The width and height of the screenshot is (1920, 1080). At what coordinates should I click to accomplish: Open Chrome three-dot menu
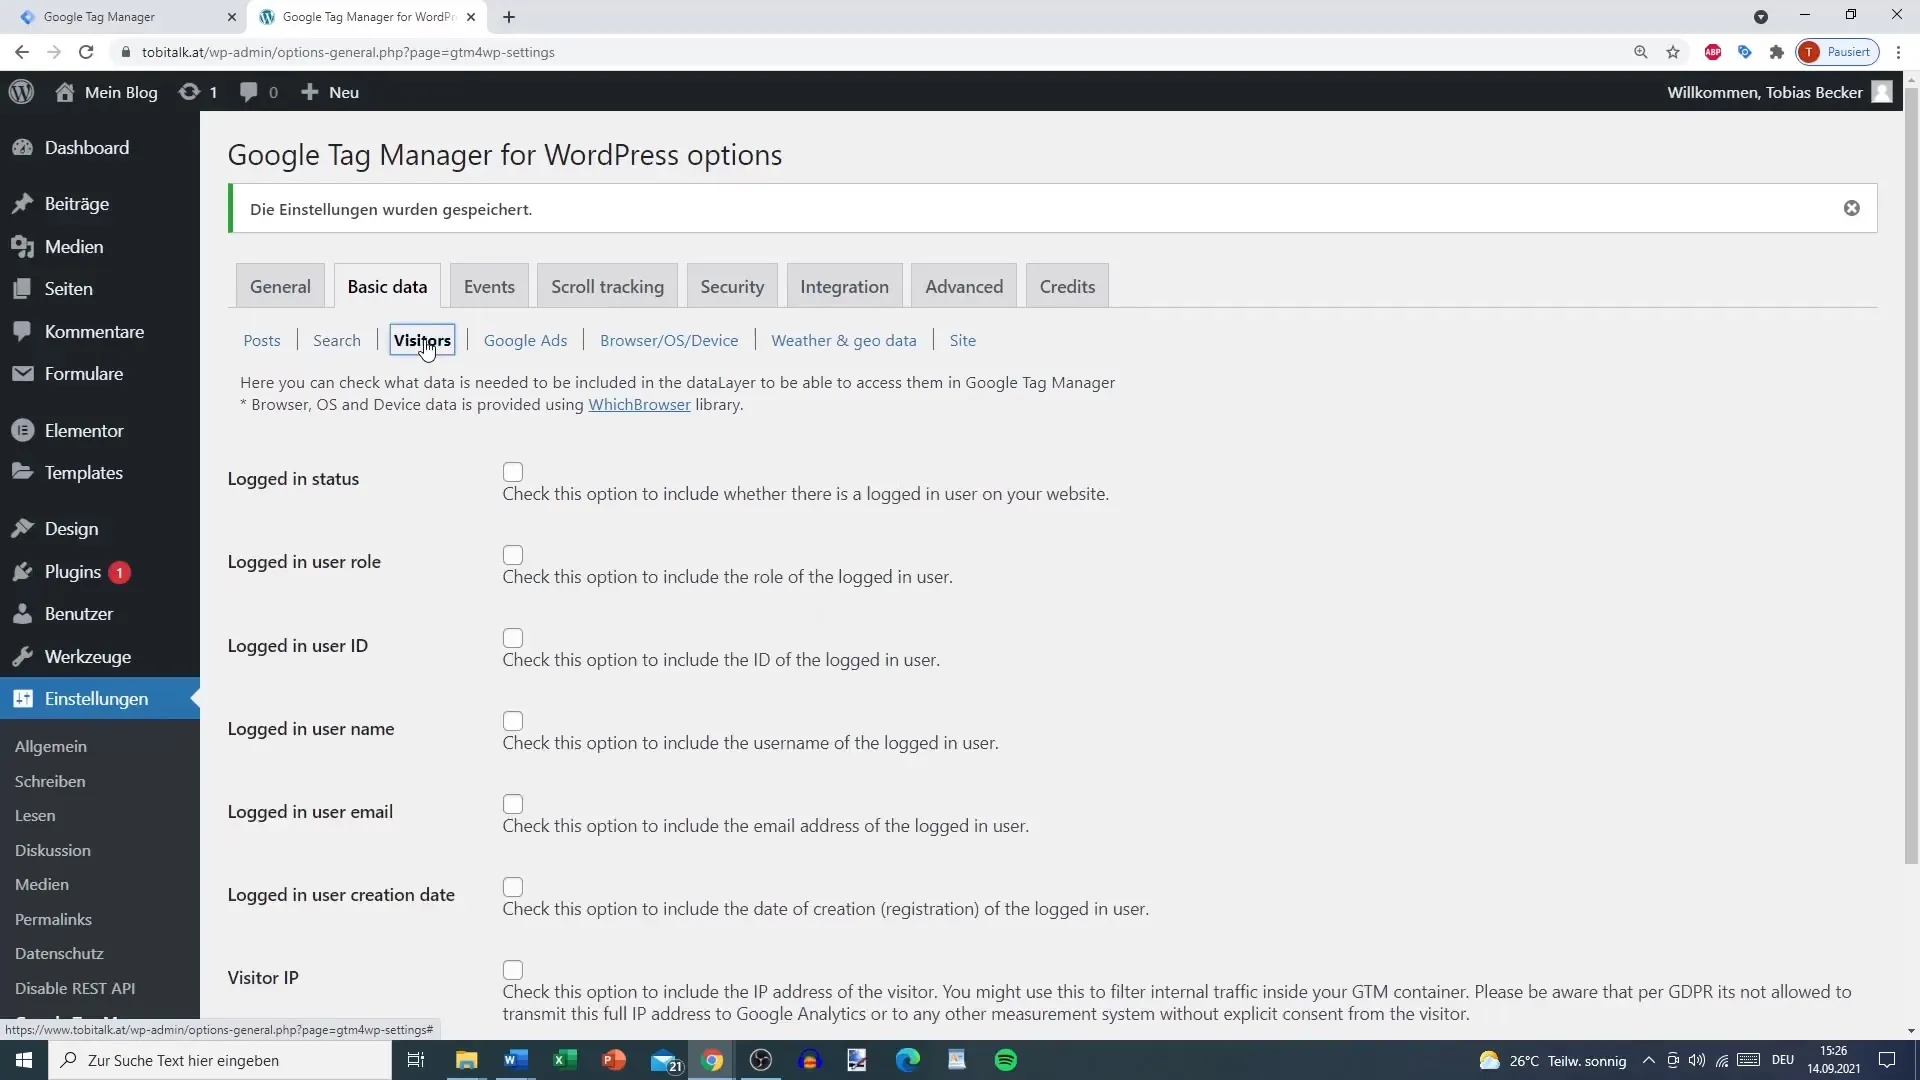[x=1898, y=52]
